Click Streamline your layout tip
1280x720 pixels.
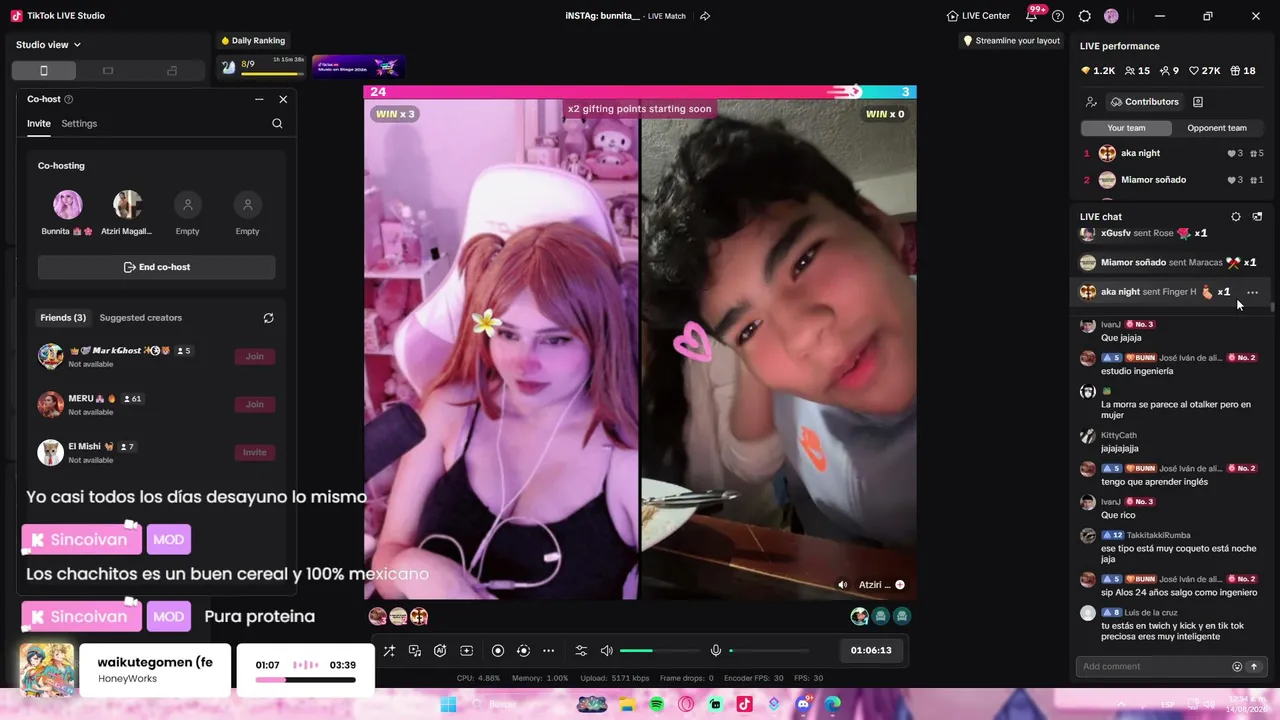[x=1011, y=41]
